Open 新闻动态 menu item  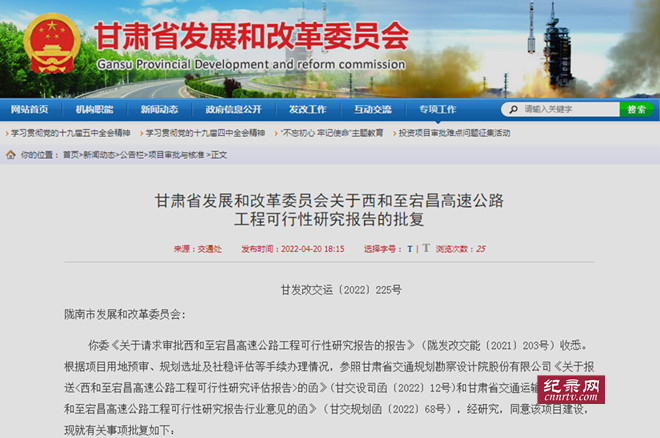pos(160,109)
